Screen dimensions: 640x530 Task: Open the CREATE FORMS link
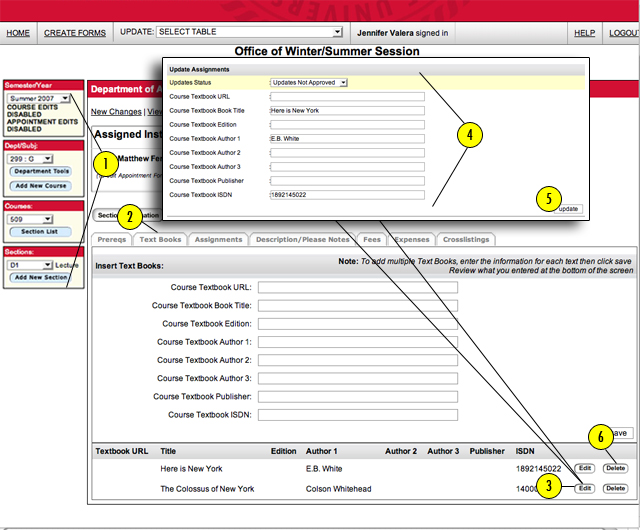[x=75, y=33]
